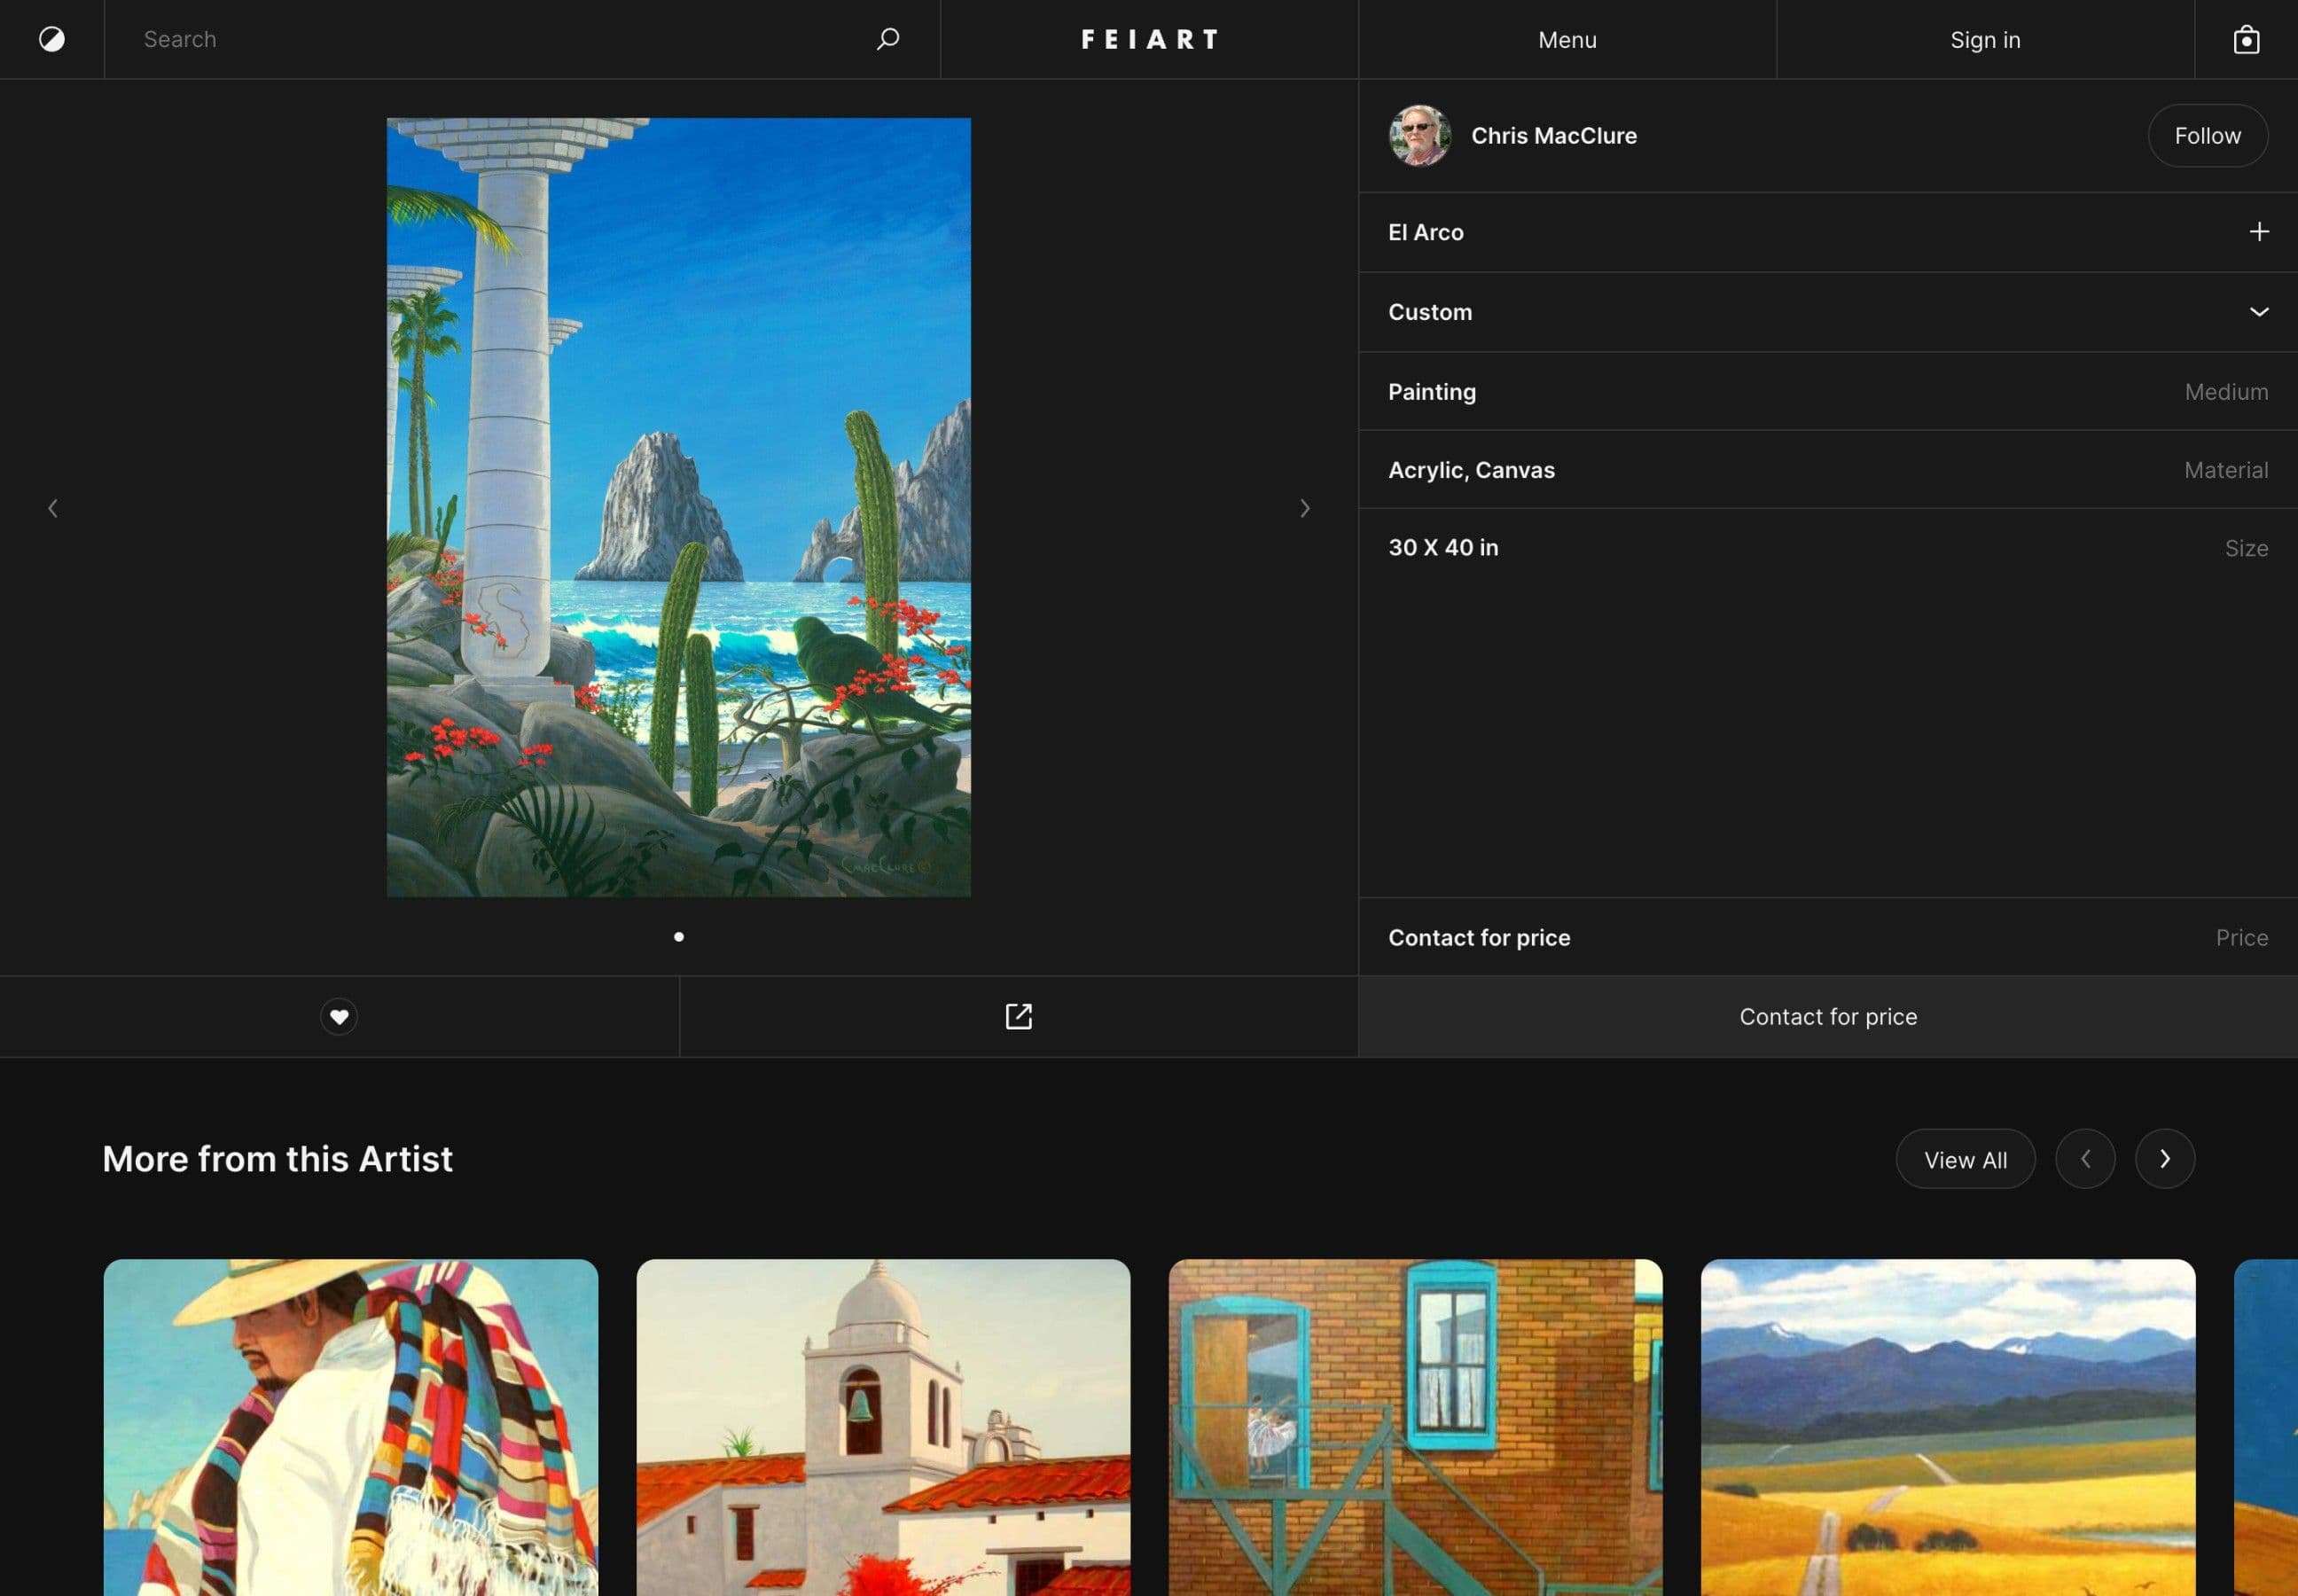Open Chris MacClure's avatar photo
The height and width of the screenshot is (1596, 2298).
tap(1419, 136)
